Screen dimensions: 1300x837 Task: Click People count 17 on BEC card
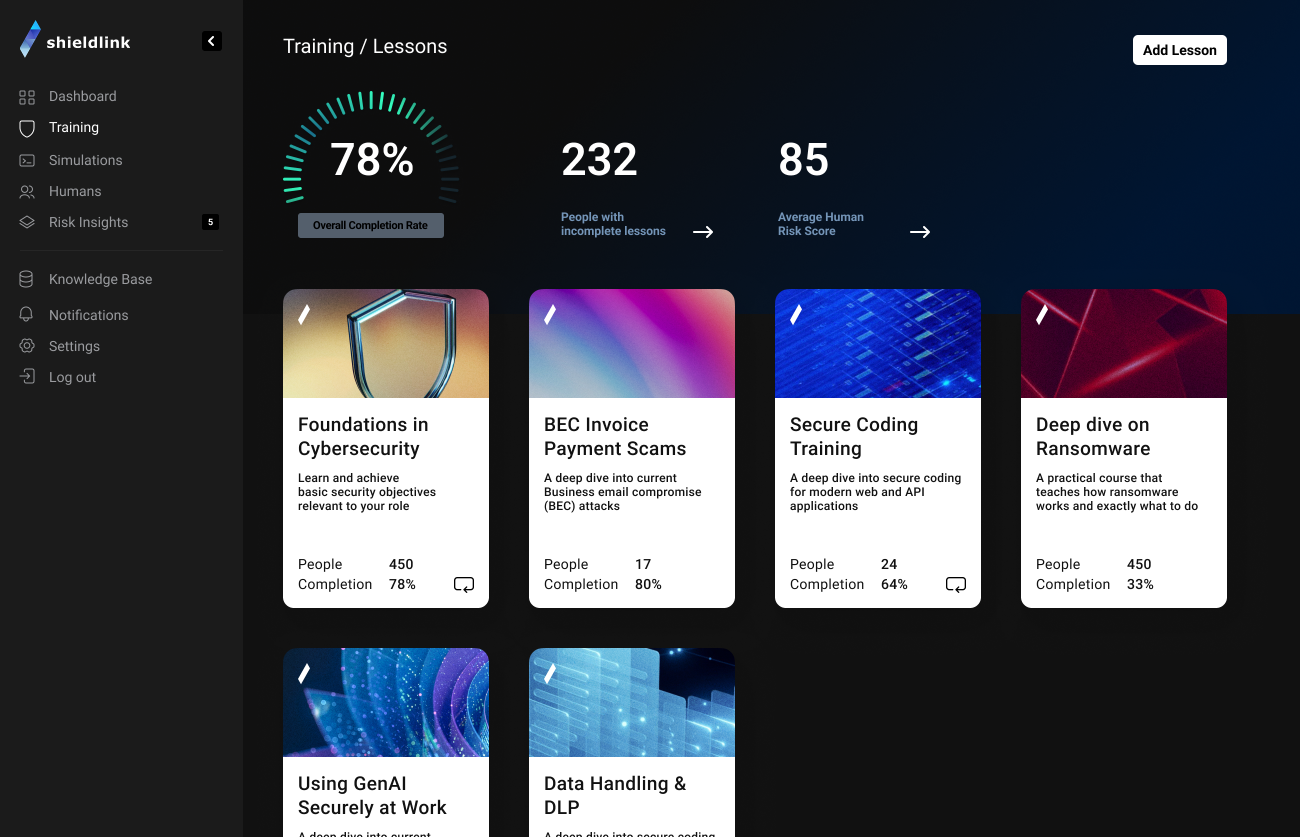pyautogui.click(x=643, y=565)
